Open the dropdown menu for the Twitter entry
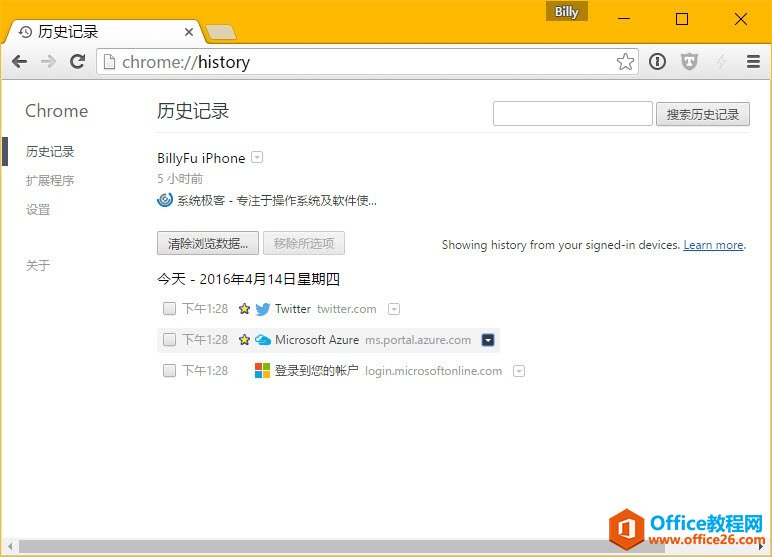The height and width of the screenshot is (557, 772). click(x=394, y=309)
